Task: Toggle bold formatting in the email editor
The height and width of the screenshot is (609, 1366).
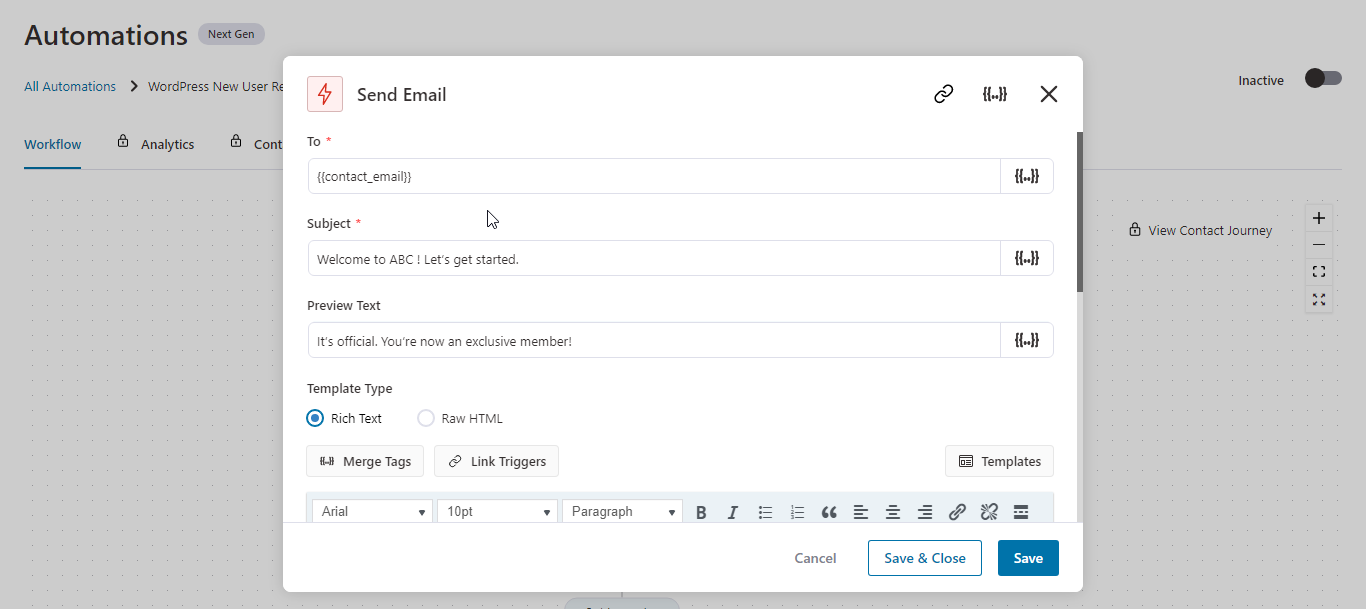Action: [x=701, y=511]
